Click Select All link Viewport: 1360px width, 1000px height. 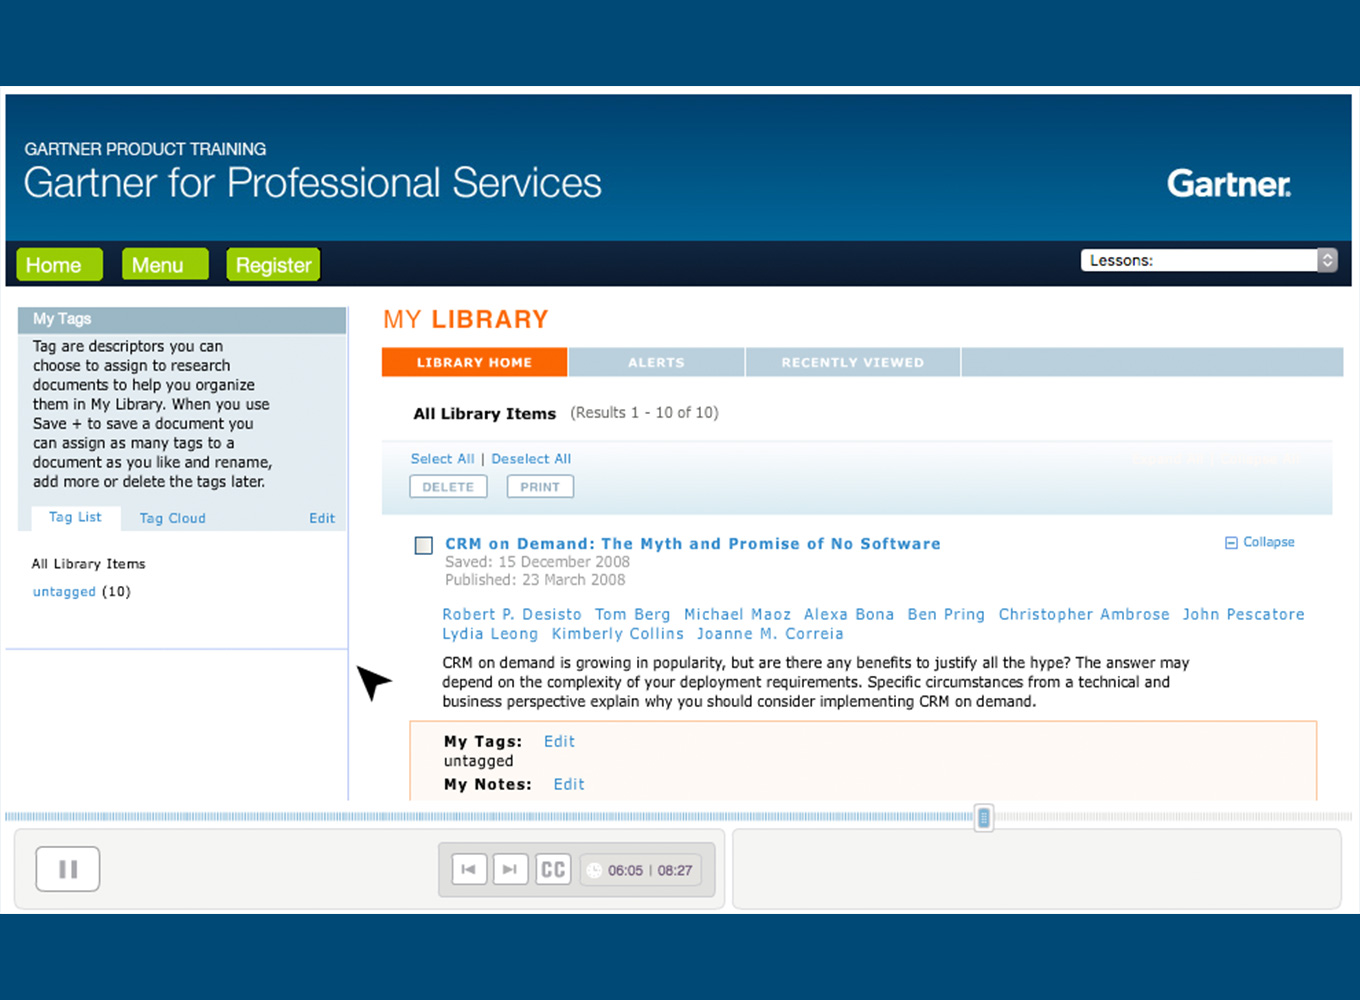click(442, 459)
